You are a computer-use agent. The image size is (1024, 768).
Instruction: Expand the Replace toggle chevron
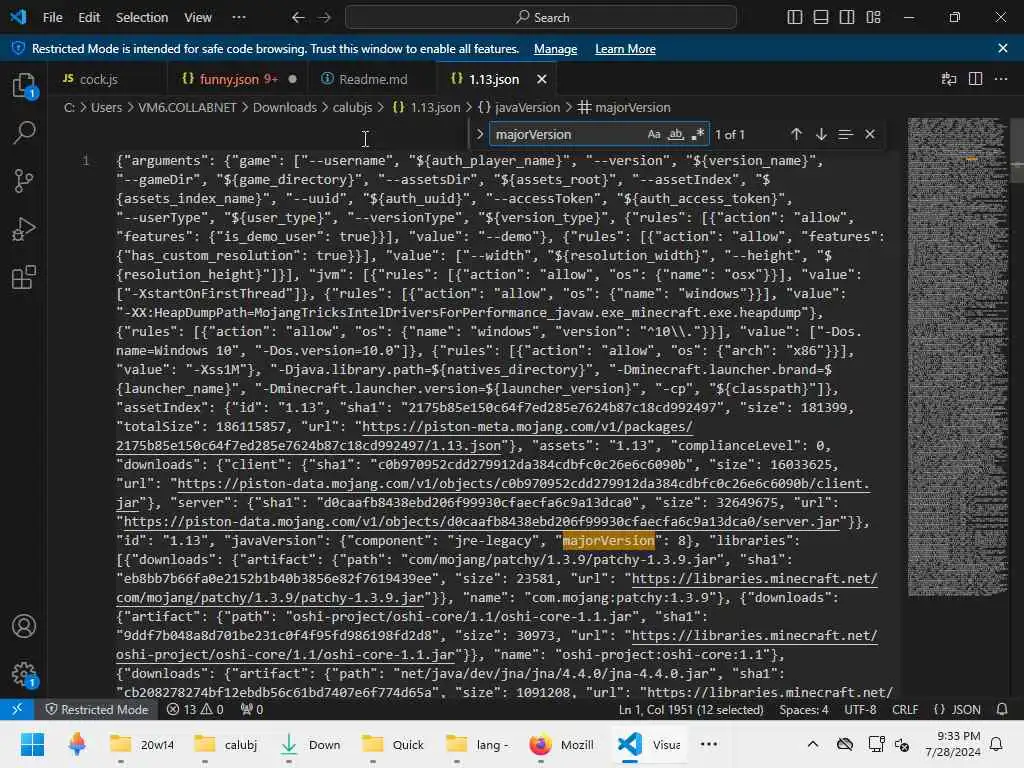tap(479, 135)
